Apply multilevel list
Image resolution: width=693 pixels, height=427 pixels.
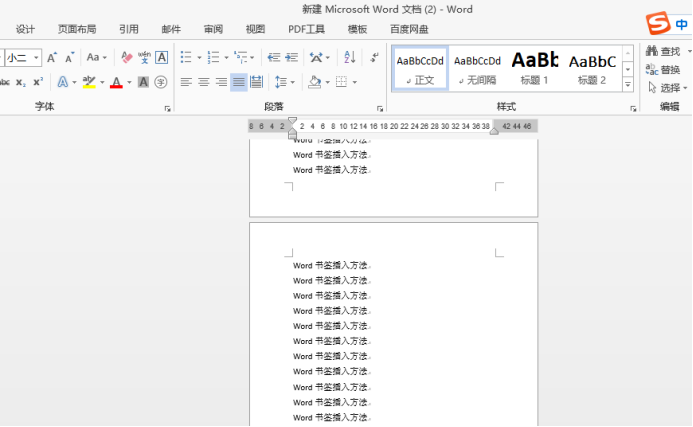241,57
